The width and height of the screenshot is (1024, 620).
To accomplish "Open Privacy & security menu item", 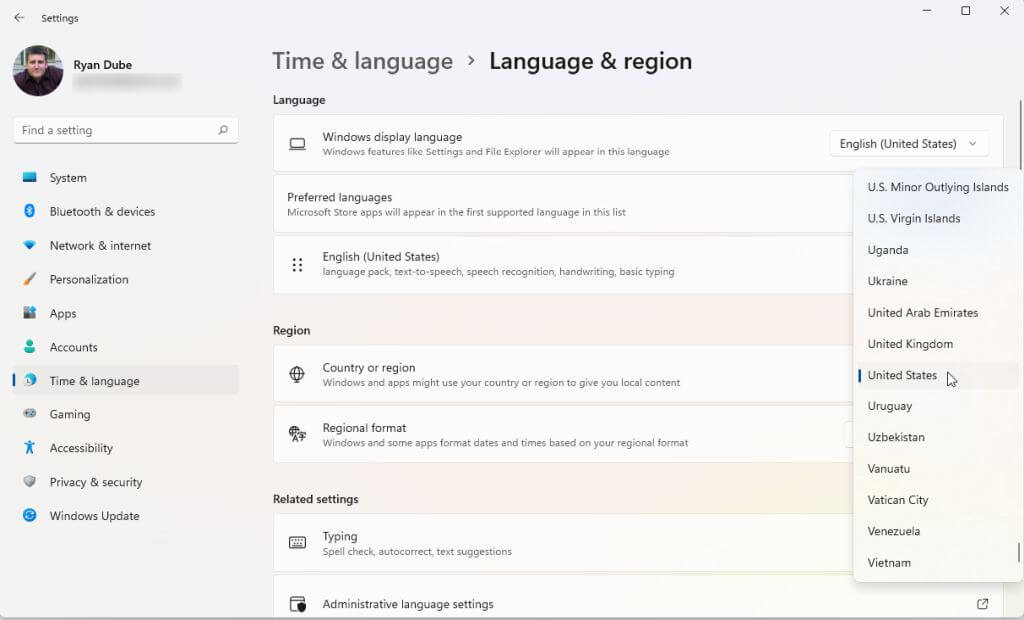I will pyautogui.click(x=96, y=483).
